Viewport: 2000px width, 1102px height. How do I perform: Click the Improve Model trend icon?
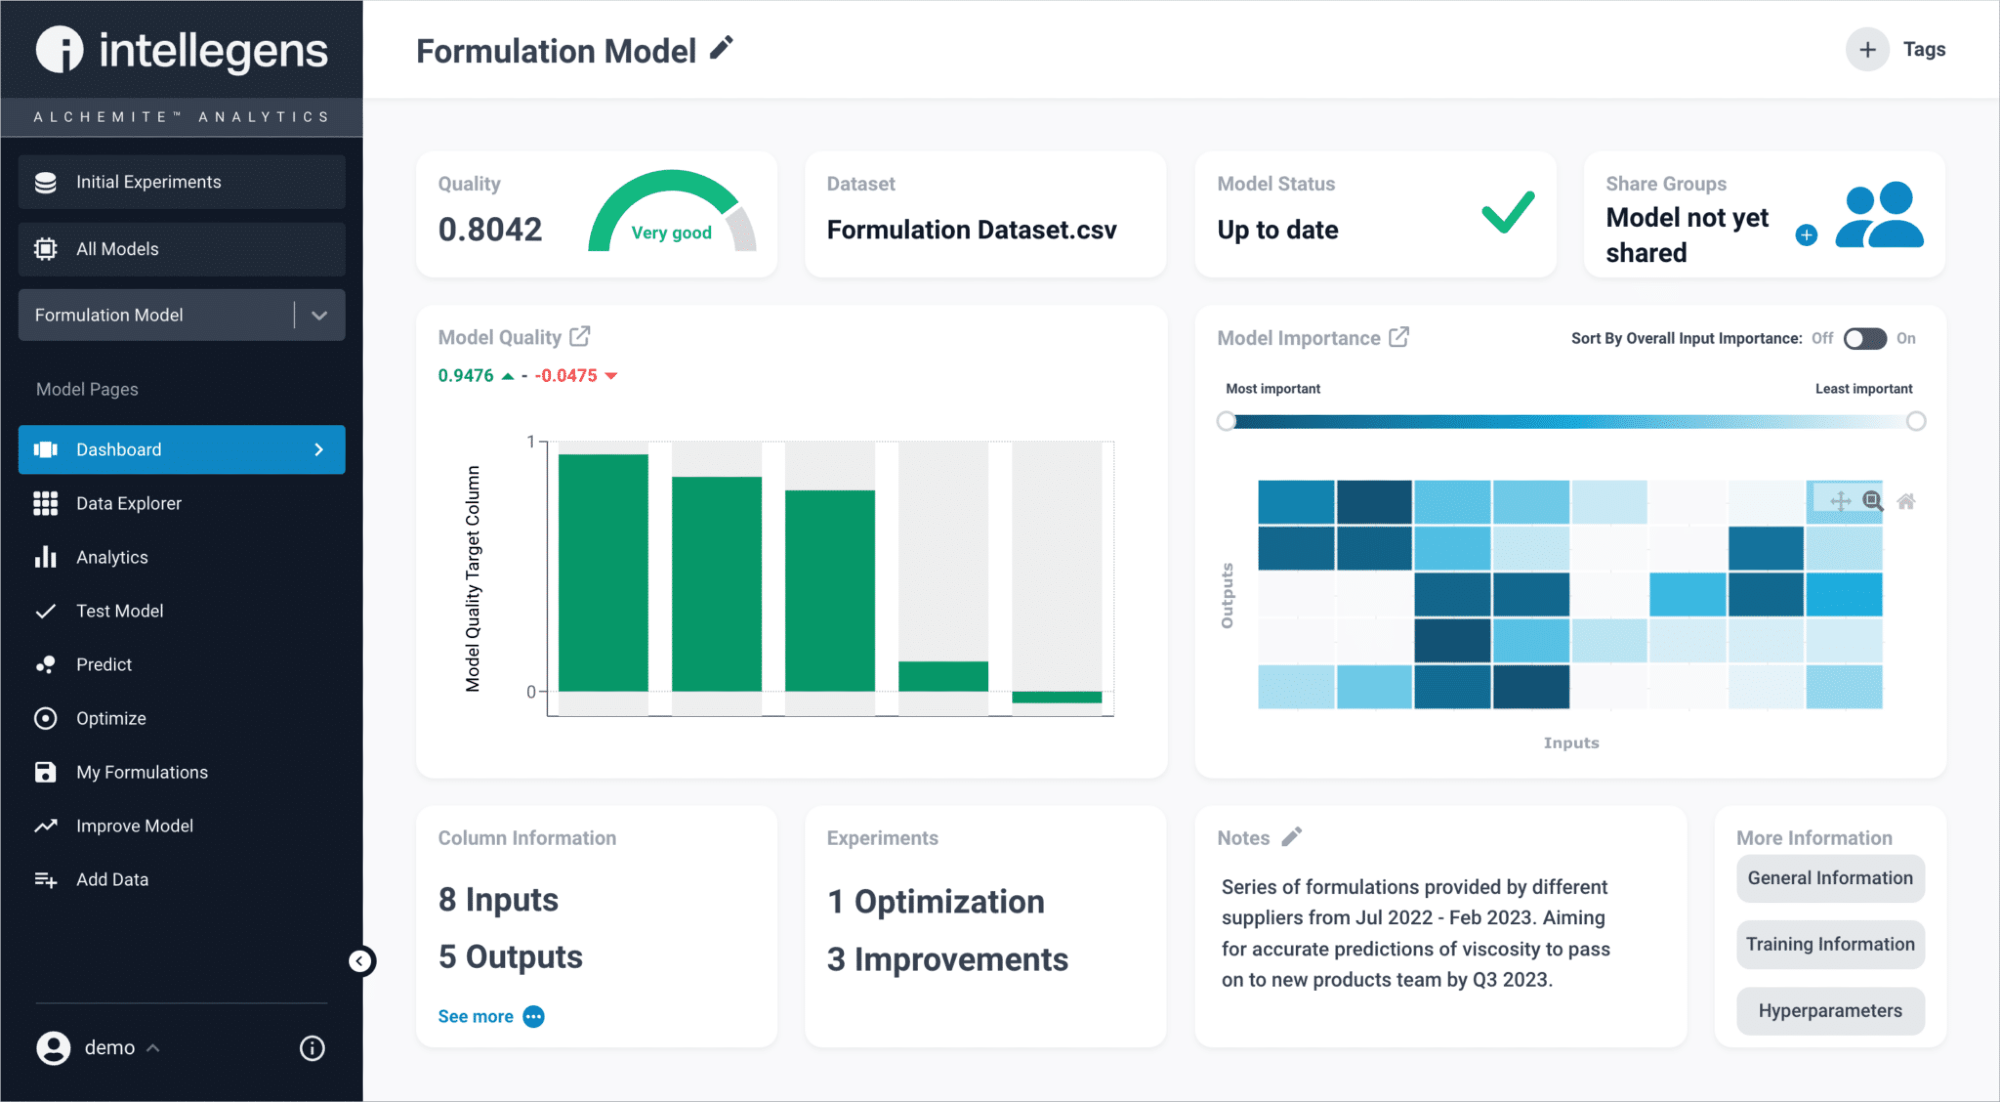[46, 826]
